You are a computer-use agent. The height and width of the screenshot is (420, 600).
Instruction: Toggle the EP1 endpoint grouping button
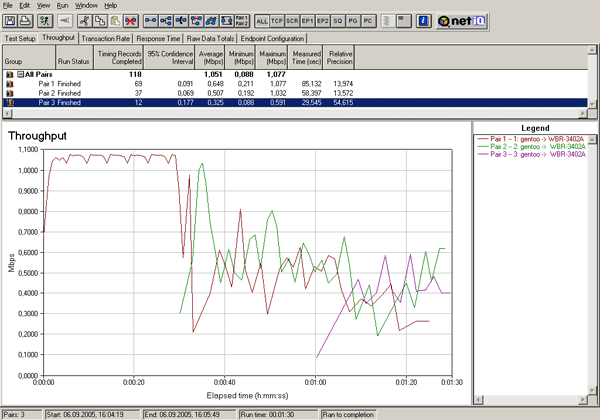point(307,21)
